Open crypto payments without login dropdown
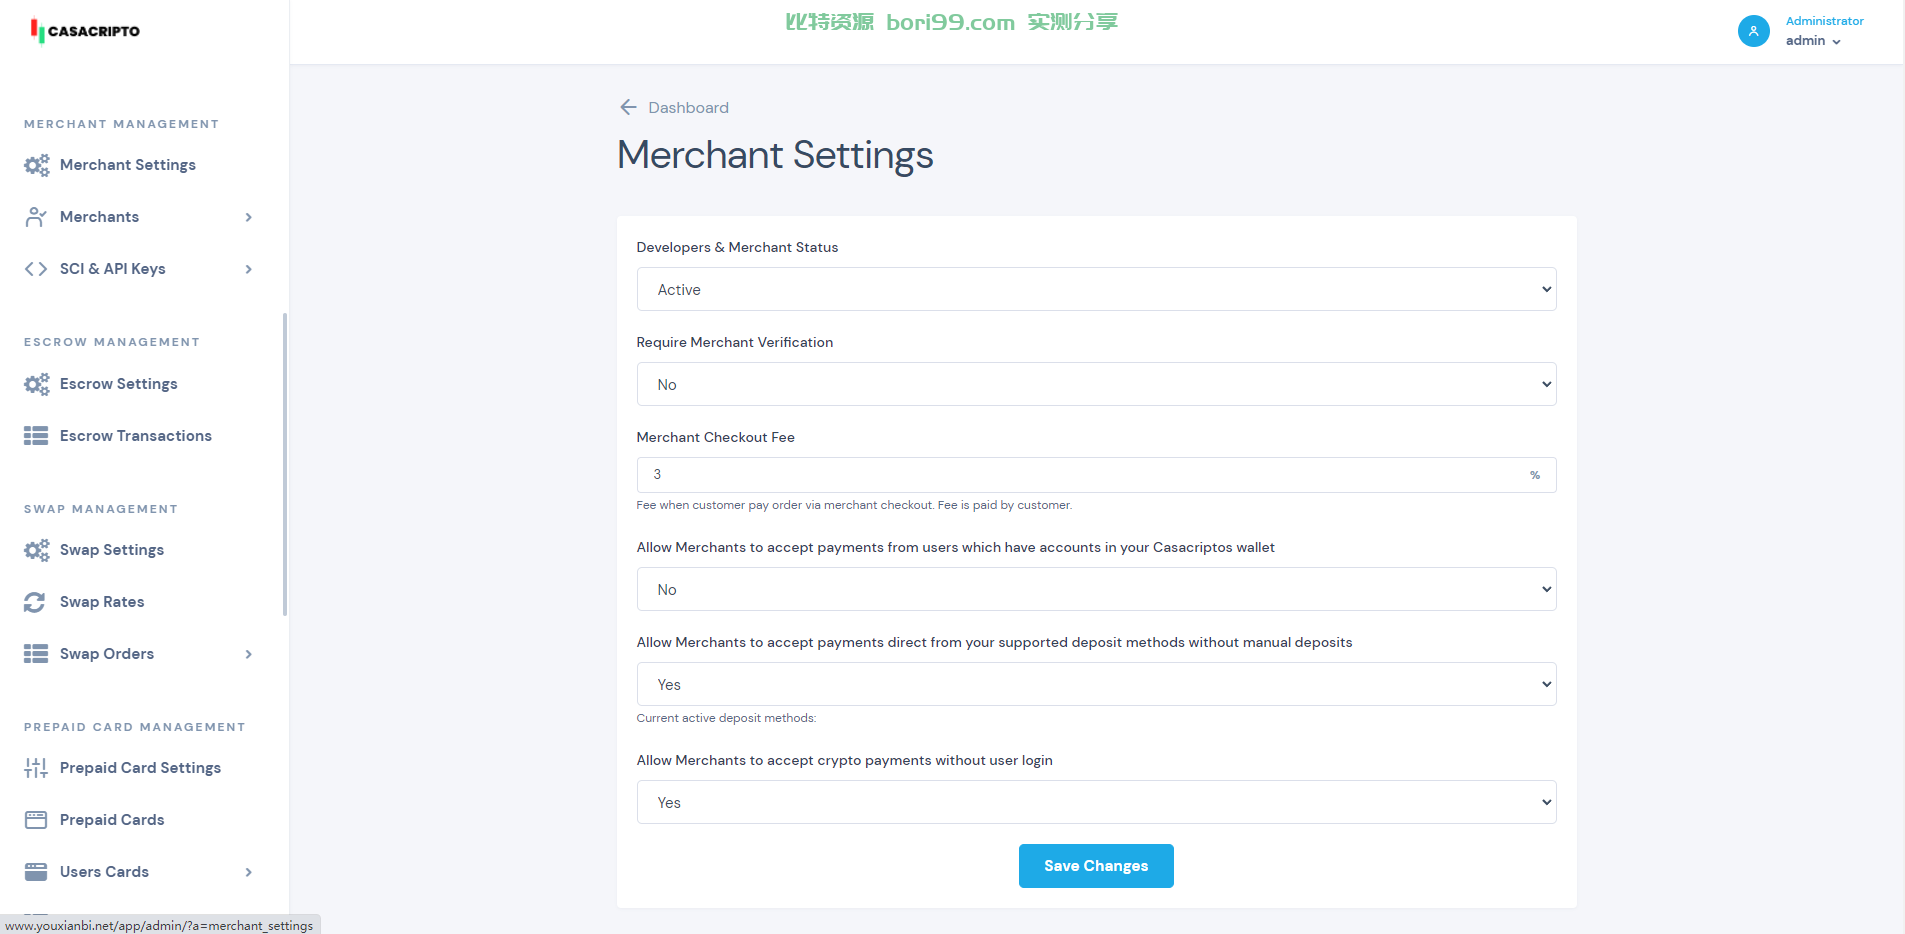1905x934 pixels. point(1096,802)
